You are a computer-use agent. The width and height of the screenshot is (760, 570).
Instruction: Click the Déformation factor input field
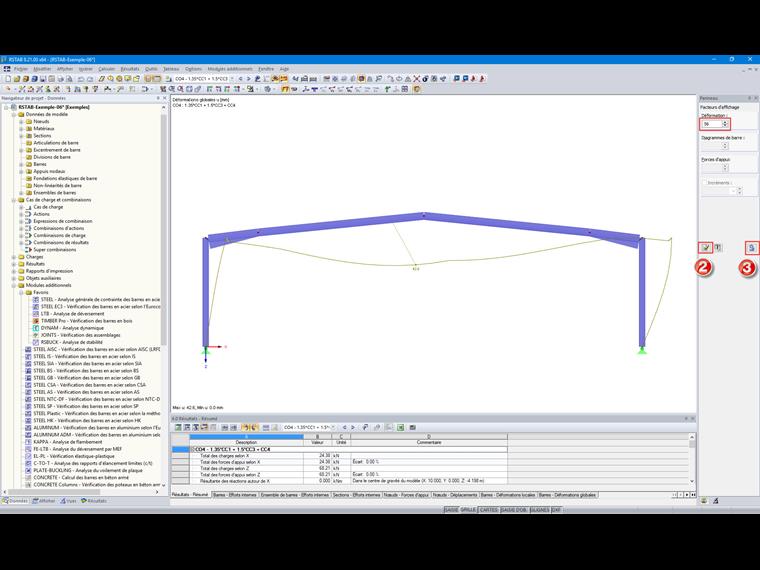[x=712, y=124]
